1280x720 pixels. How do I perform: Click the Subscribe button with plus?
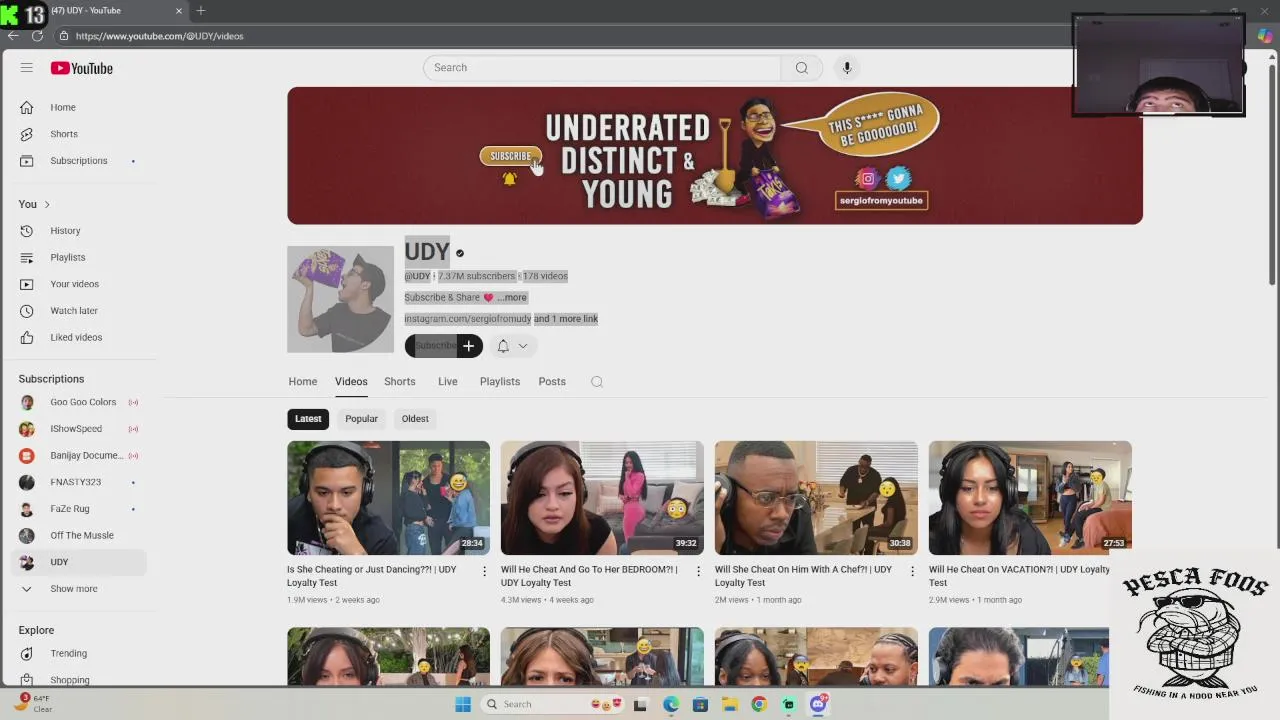444,346
